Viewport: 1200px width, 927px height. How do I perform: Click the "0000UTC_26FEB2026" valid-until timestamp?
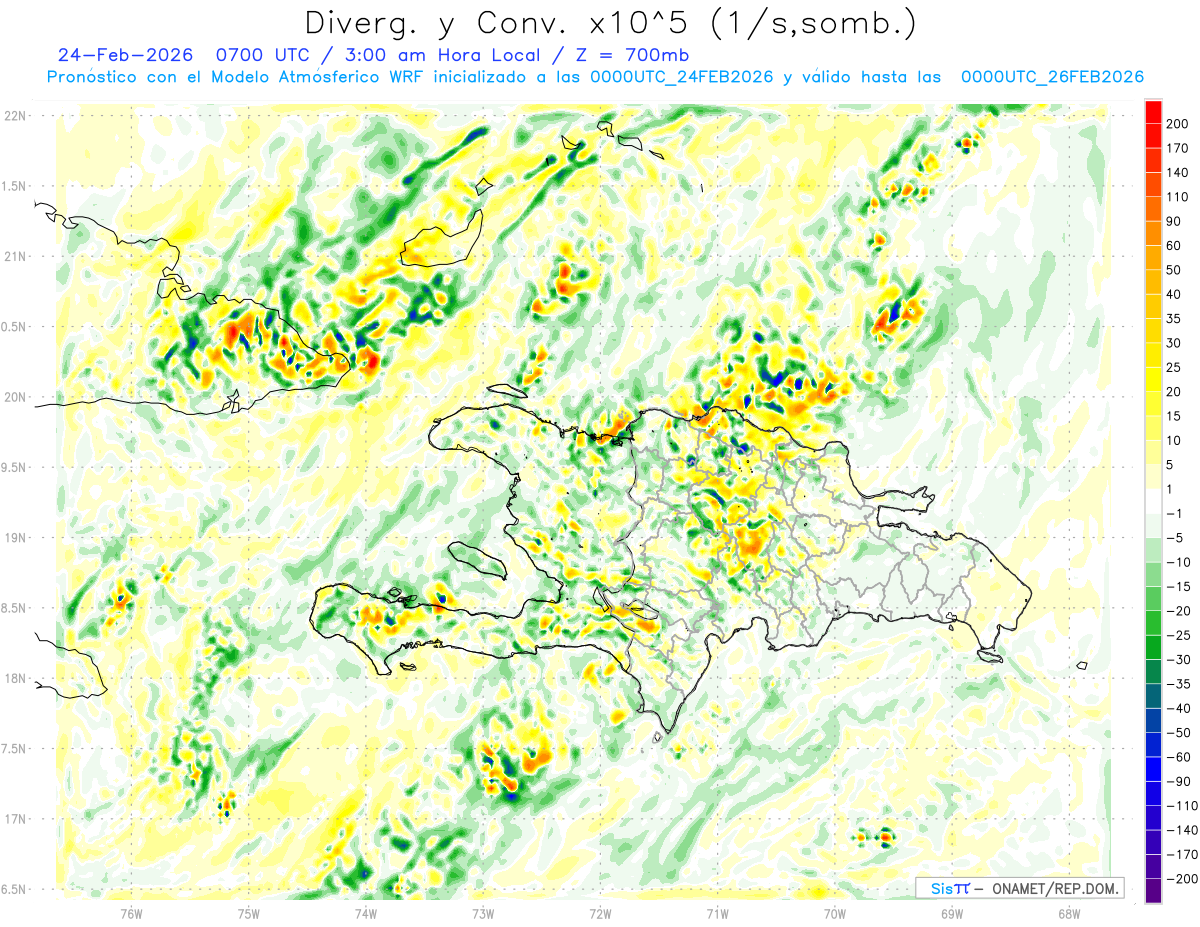(1053, 77)
